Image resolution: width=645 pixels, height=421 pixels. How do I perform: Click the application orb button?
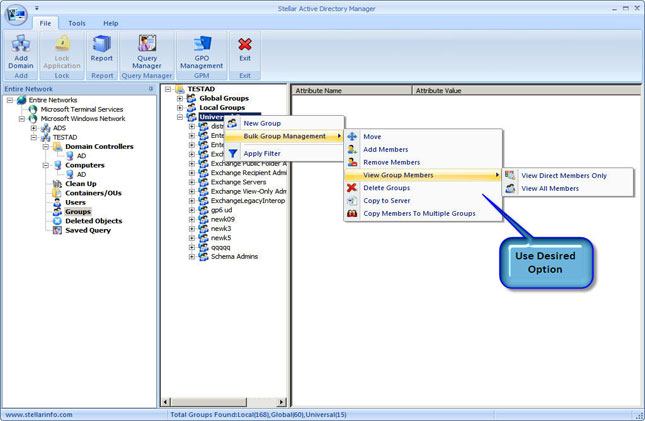(x=15, y=14)
